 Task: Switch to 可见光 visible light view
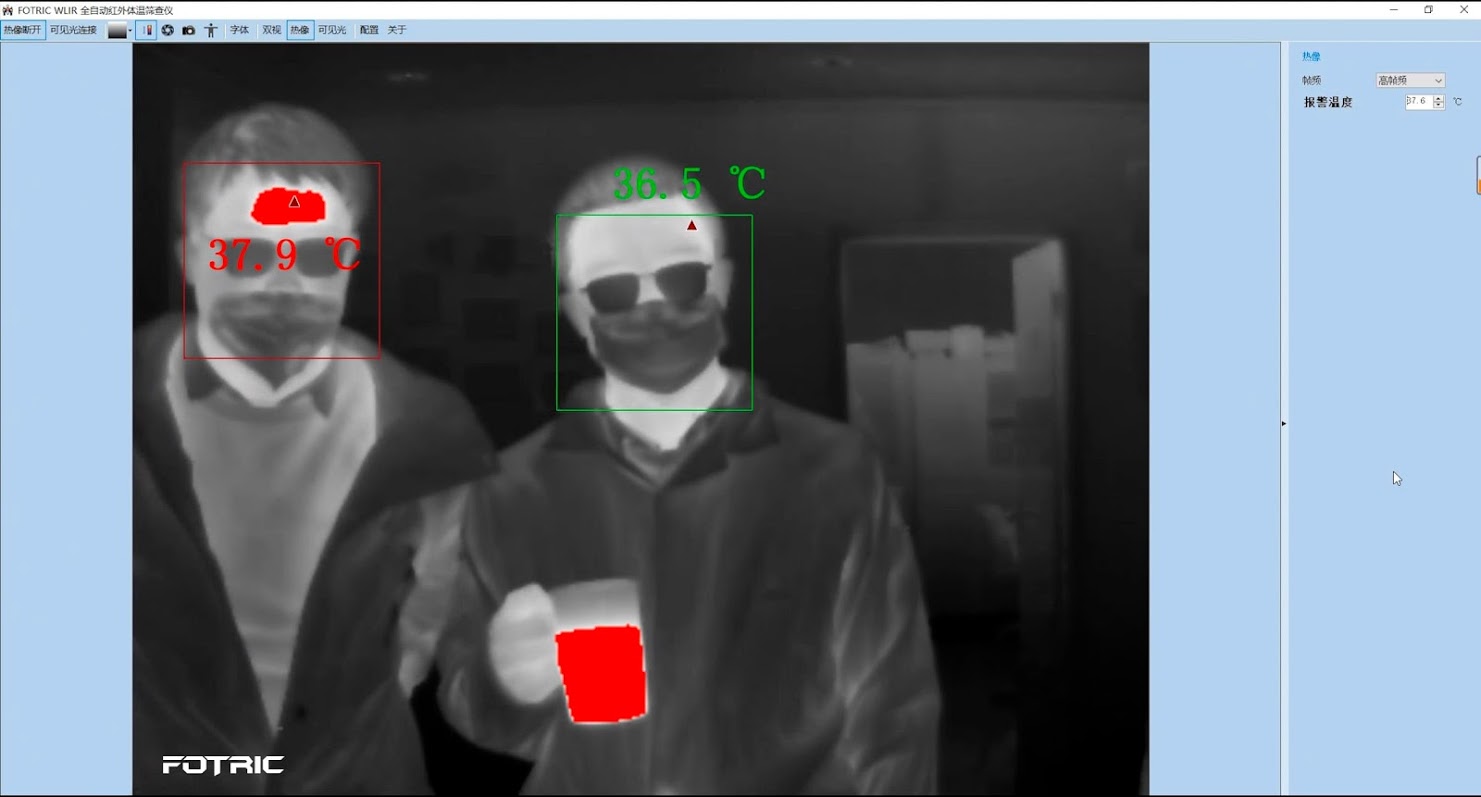point(332,30)
